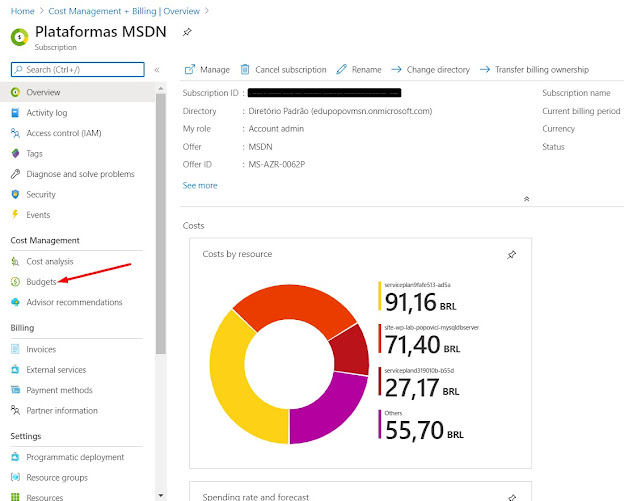Image resolution: width=624 pixels, height=501 pixels.
Task: Click the 71,40 BRL legend entry
Action: pos(429,339)
